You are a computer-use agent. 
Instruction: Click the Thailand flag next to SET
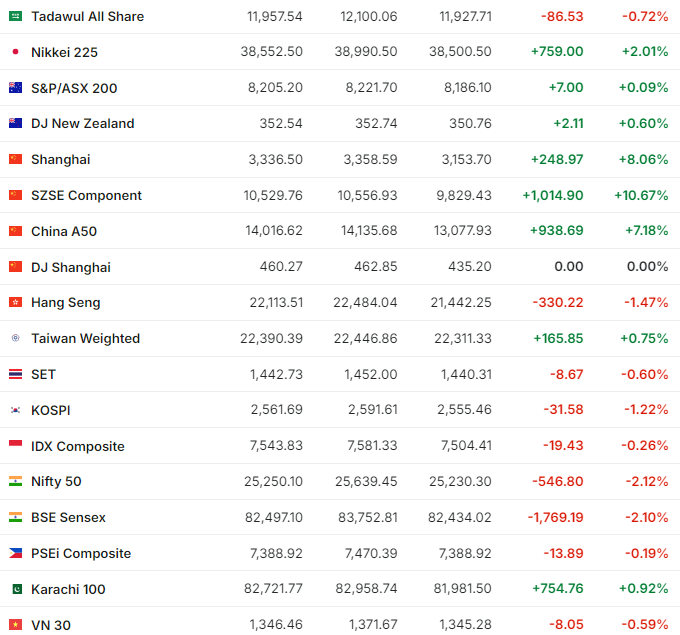15,374
